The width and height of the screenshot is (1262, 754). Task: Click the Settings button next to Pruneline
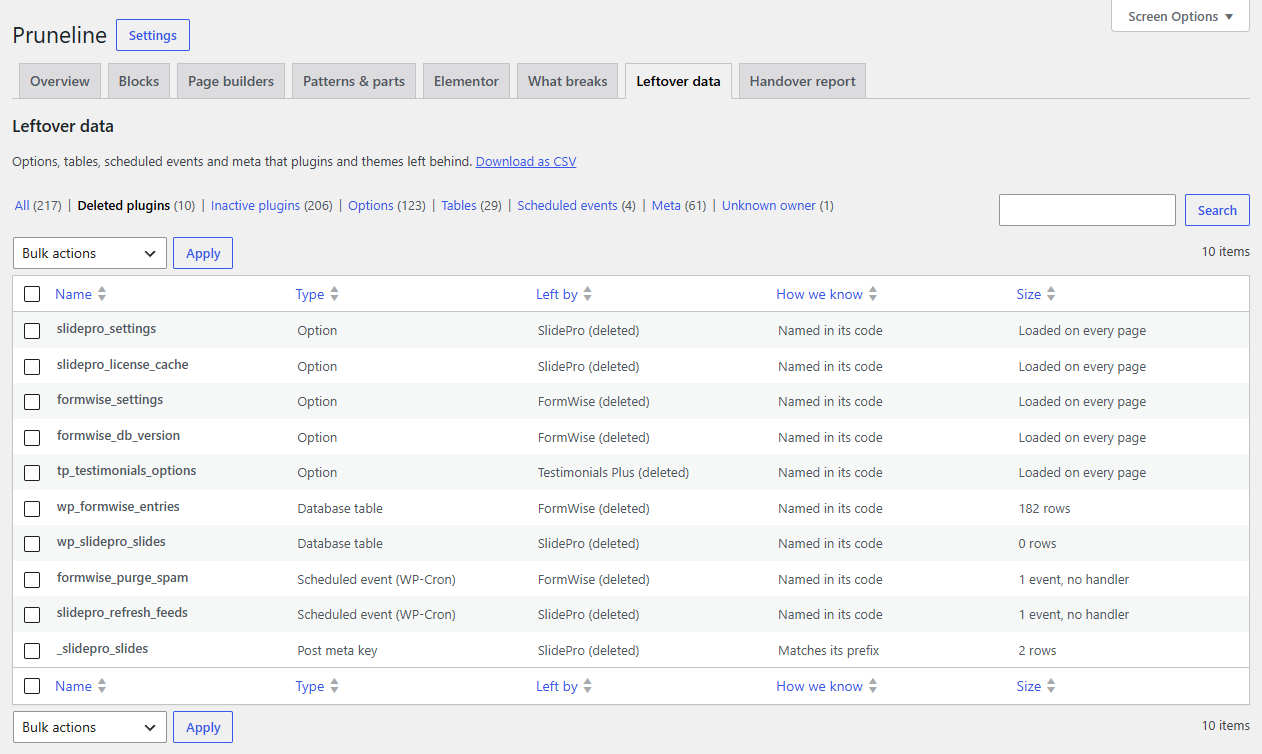click(x=153, y=35)
